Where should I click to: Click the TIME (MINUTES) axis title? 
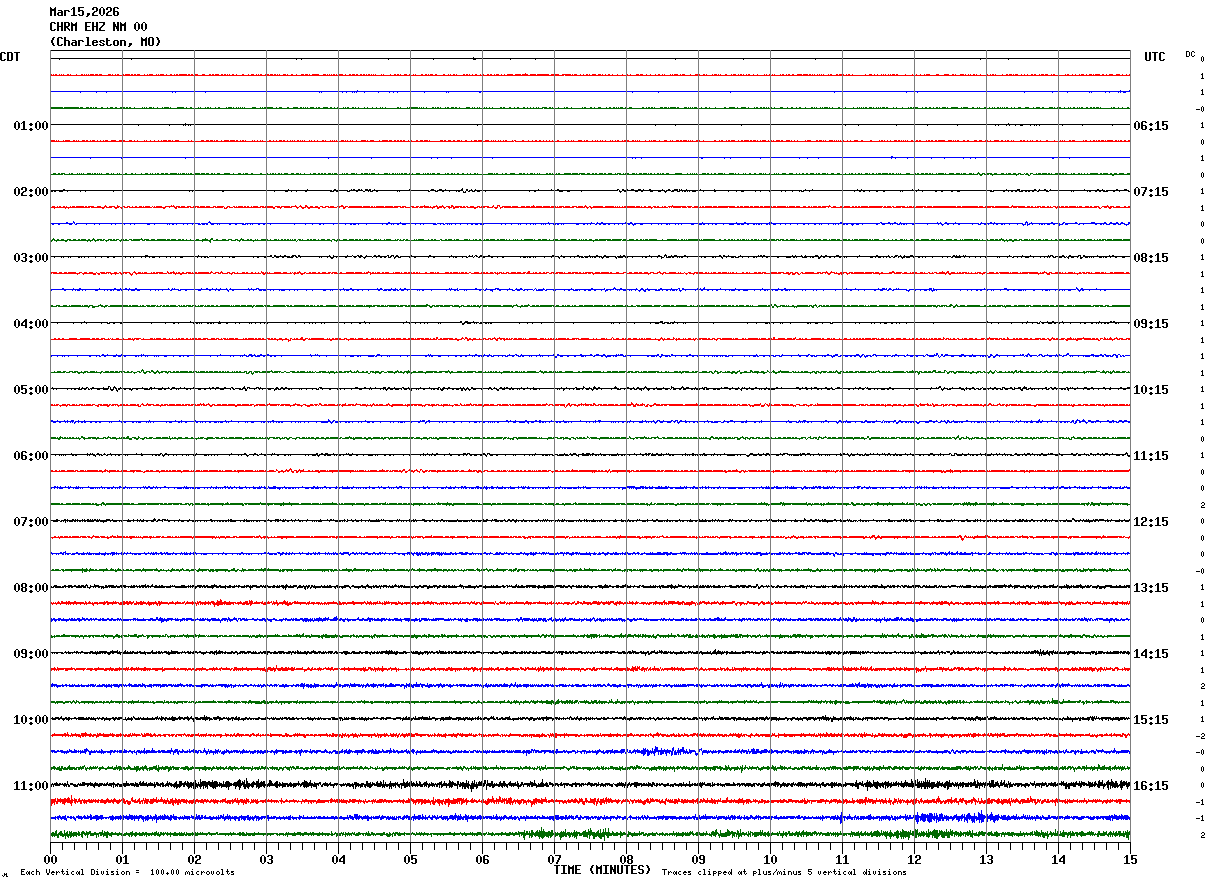click(602, 870)
